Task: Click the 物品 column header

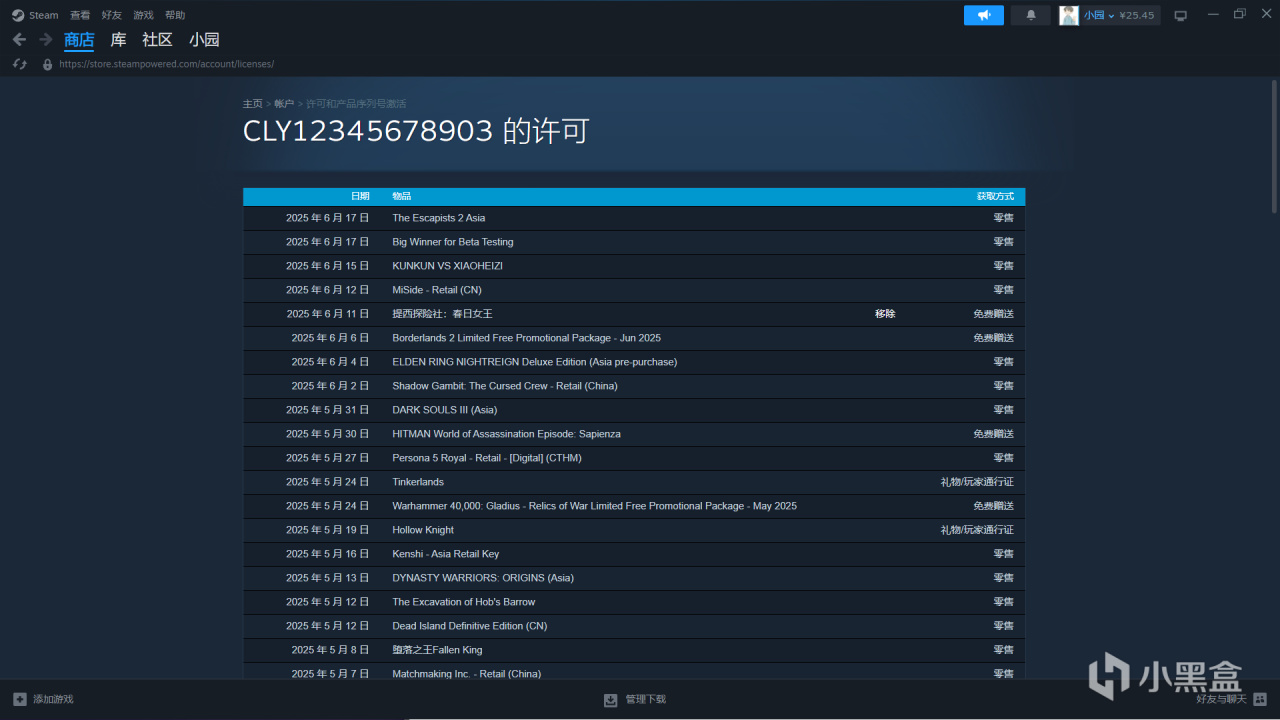Action: (x=402, y=196)
